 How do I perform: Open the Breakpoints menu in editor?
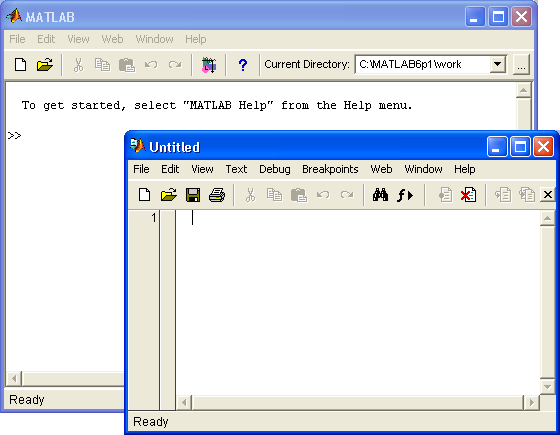(330, 169)
